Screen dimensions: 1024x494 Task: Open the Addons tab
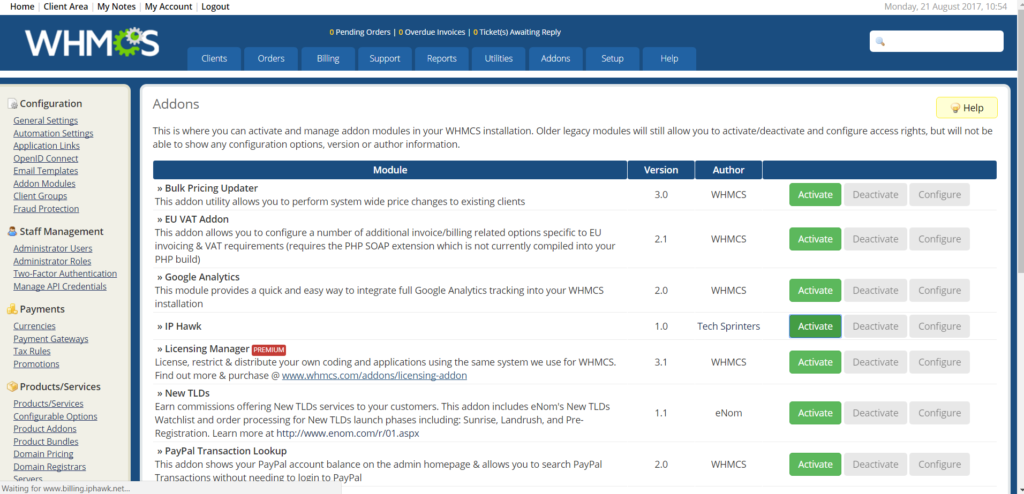[555, 59]
